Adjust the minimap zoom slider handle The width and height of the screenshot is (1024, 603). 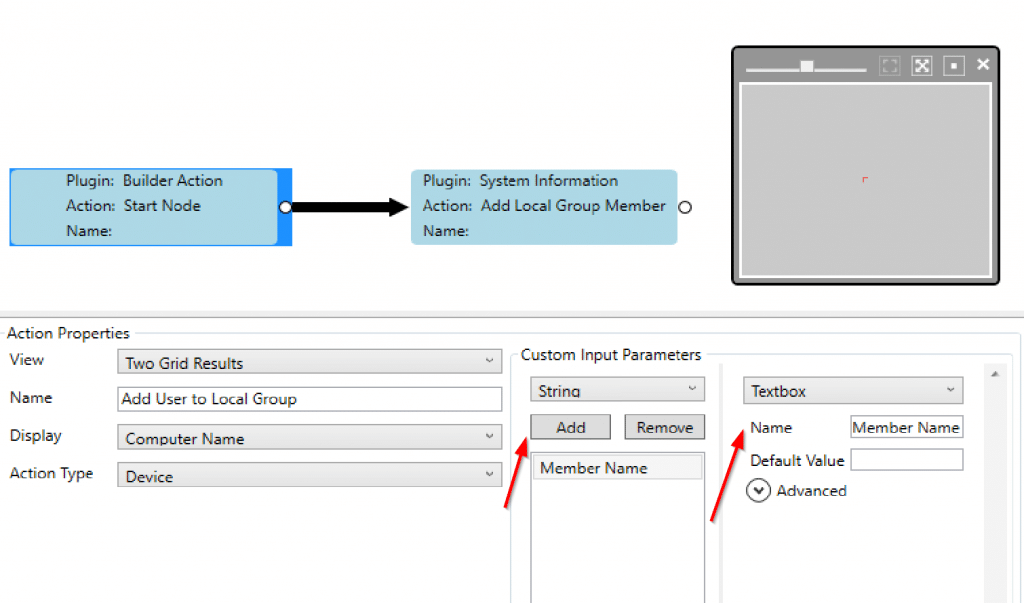[x=807, y=67]
